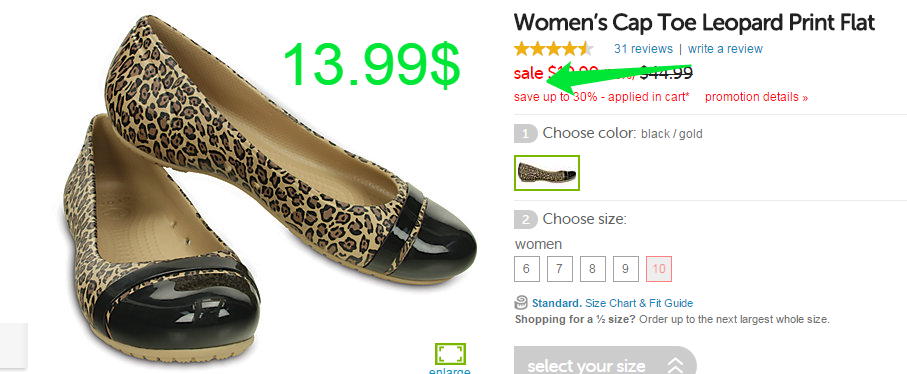Click the leopard print shoe product image
The width and height of the screenshot is (907, 374).
pyautogui.click(x=270, y=191)
